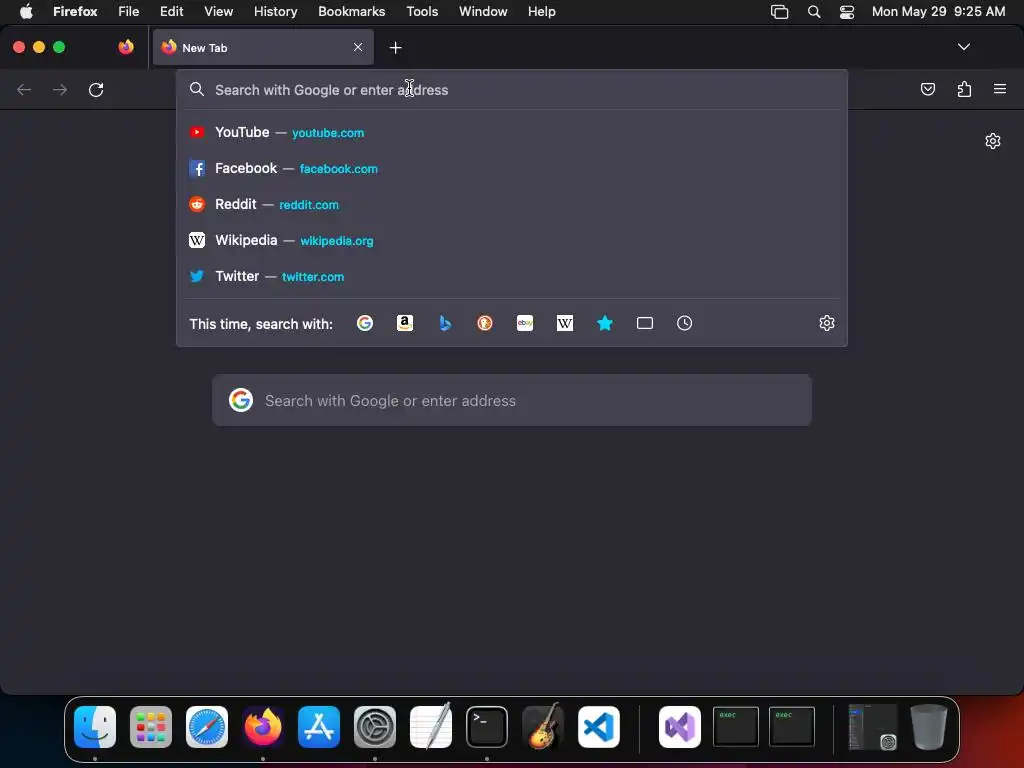Image resolution: width=1024 pixels, height=768 pixels.
Task: Open Visual Studio Code from the Dock
Action: (599, 727)
